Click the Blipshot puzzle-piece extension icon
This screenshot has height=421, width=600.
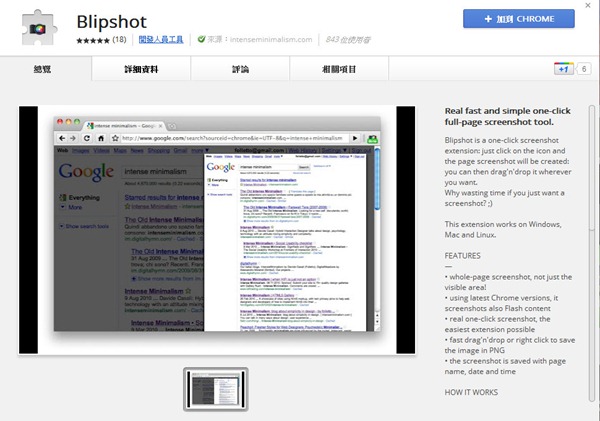coord(39,28)
